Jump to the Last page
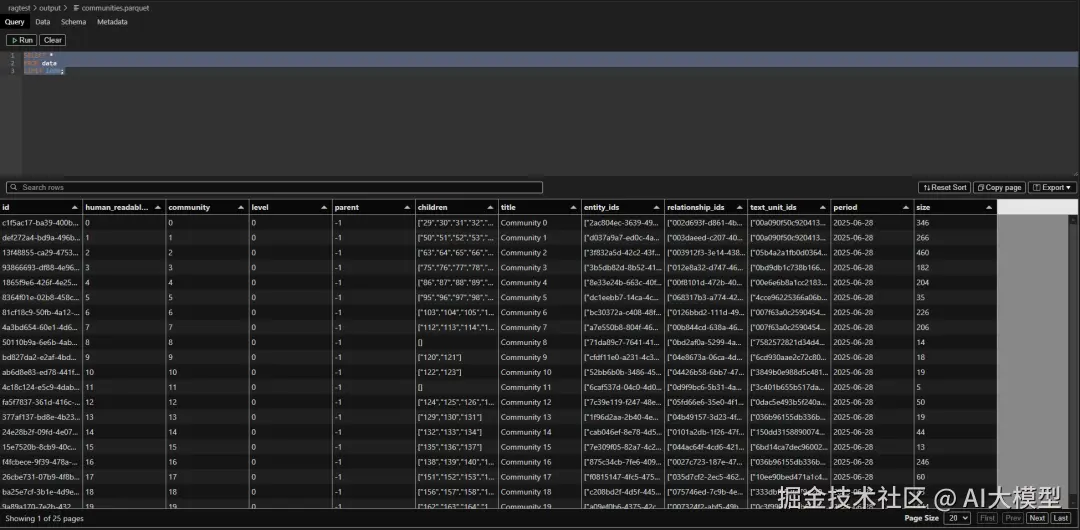Viewport: 1080px width, 530px height. pyautogui.click(x=1061, y=518)
